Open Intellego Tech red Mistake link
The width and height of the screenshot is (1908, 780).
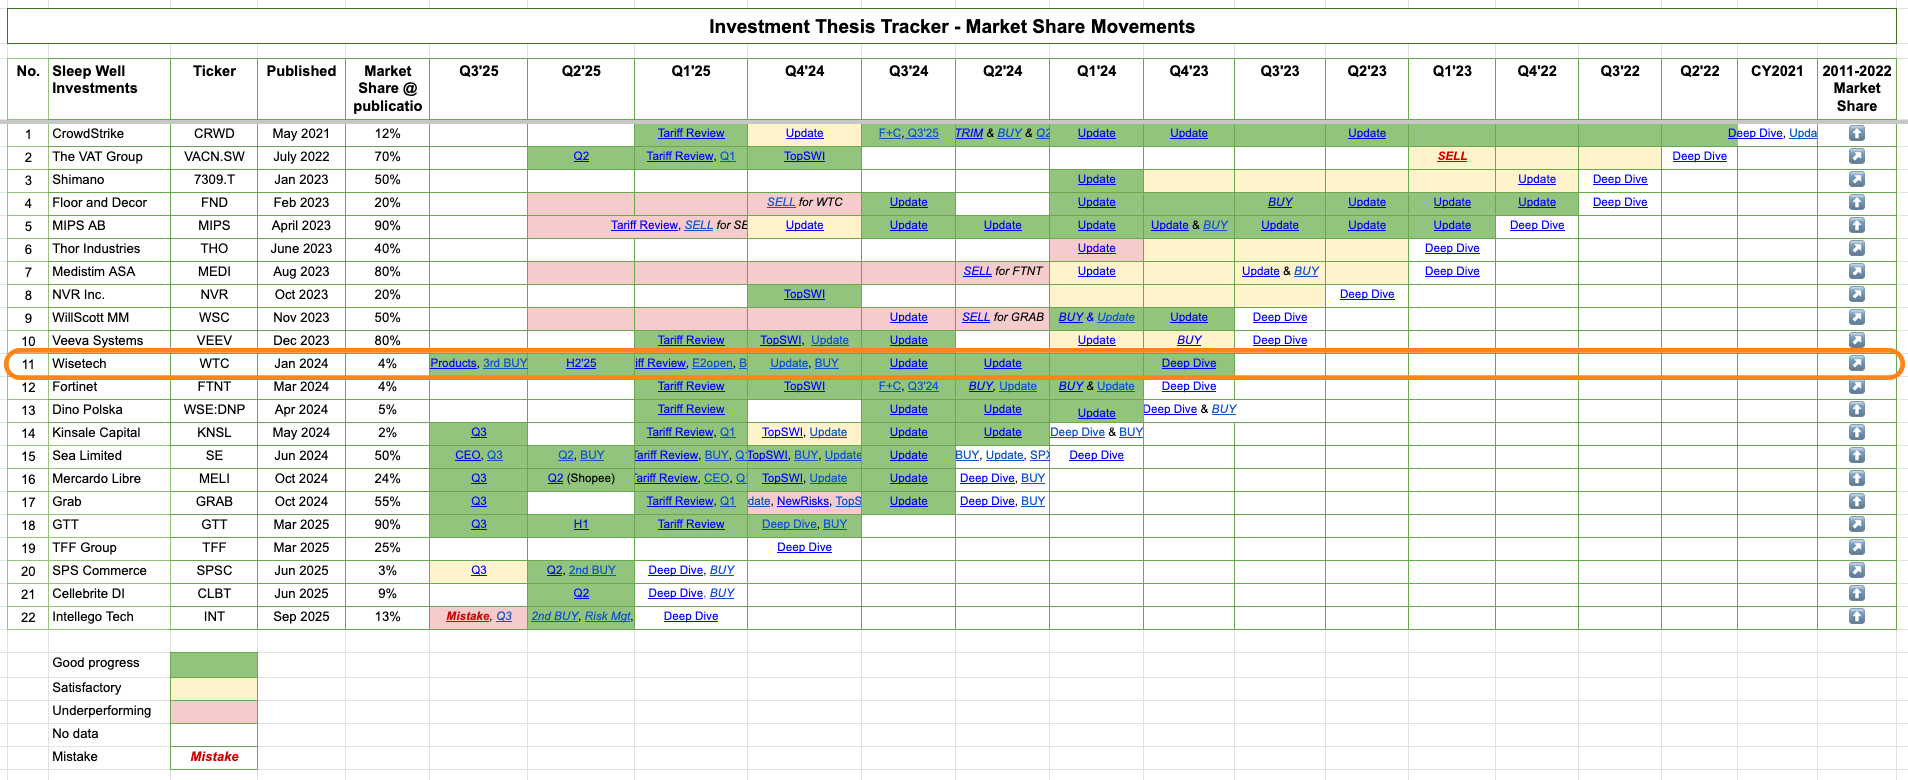coord(468,616)
